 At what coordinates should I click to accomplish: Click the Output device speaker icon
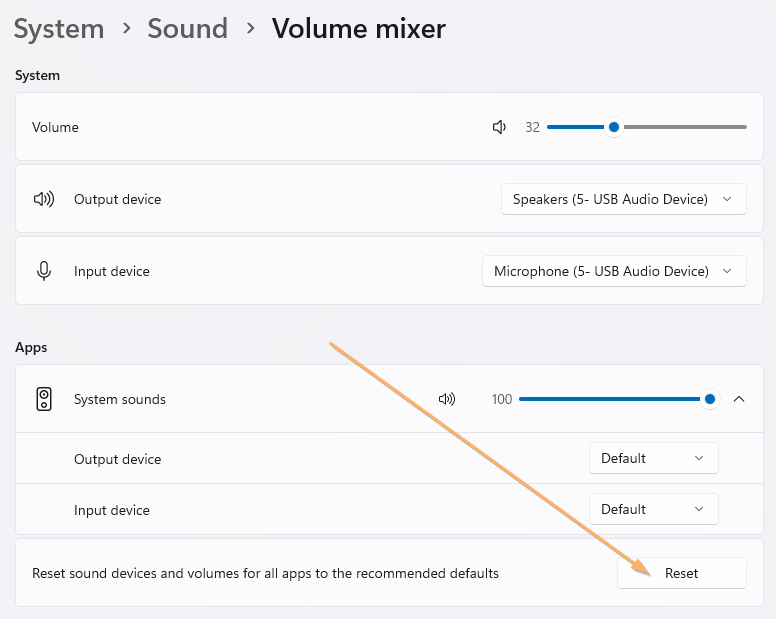click(x=44, y=199)
